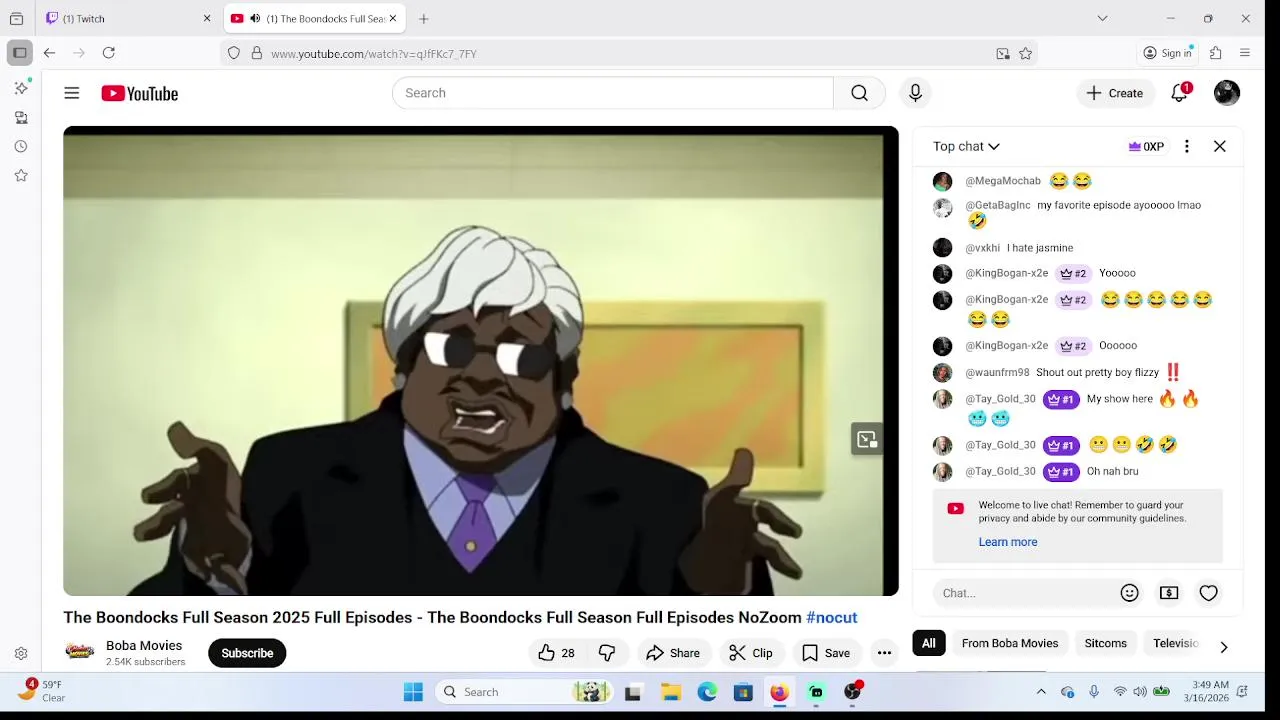Open the Boba Movies channel avatar
This screenshot has height=720, width=1280.
pos(80,652)
